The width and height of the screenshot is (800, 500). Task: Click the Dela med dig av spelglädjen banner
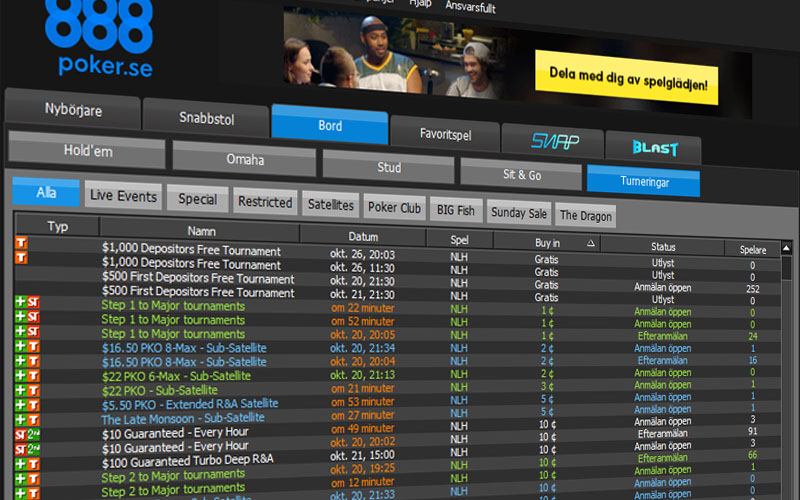click(x=627, y=78)
